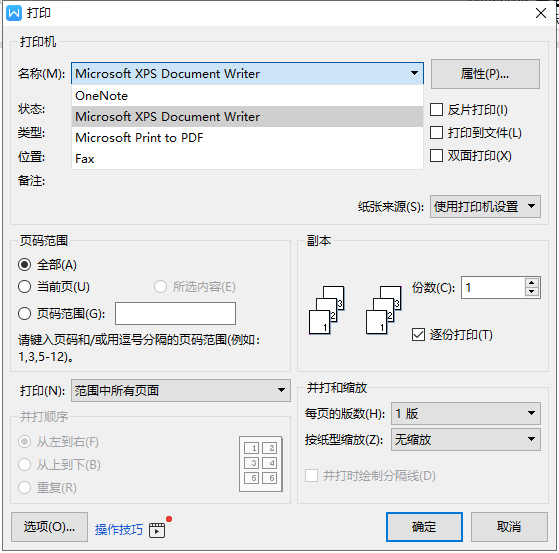Open the video tips icon beside 操作技巧
This screenshot has height=553, width=559.
click(157, 530)
